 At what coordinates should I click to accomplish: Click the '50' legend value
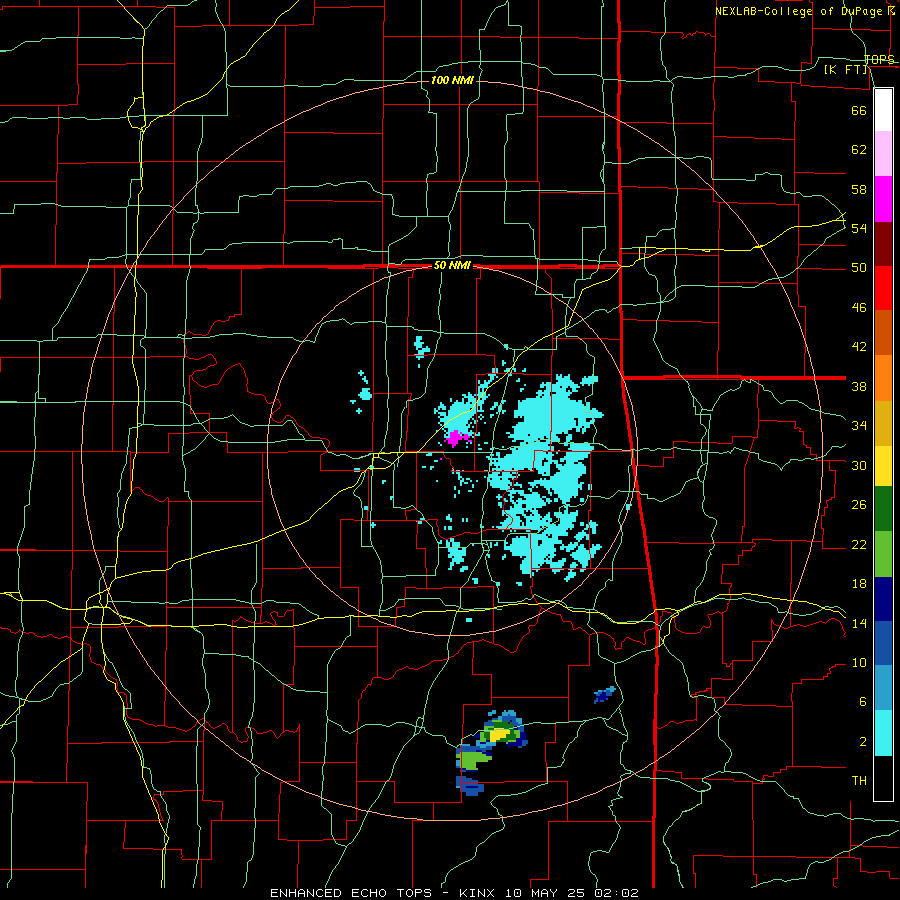click(x=859, y=268)
